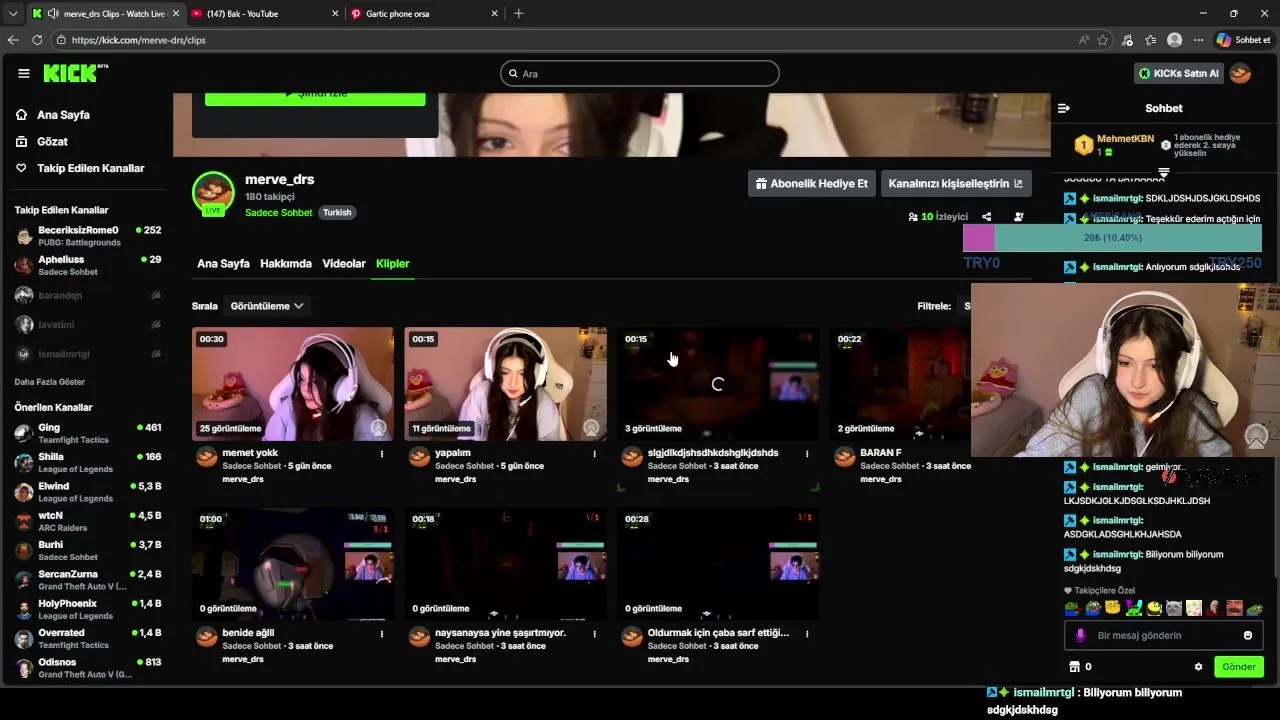The height and width of the screenshot is (720, 1280).
Task: Open a new browser tab
Action: (x=518, y=14)
